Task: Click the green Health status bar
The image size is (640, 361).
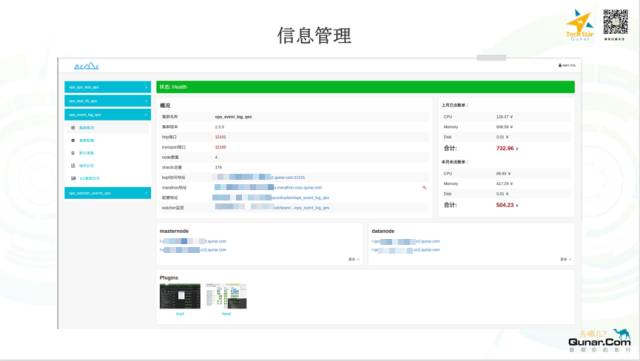Action: pyautogui.click(x=365, y=87)
